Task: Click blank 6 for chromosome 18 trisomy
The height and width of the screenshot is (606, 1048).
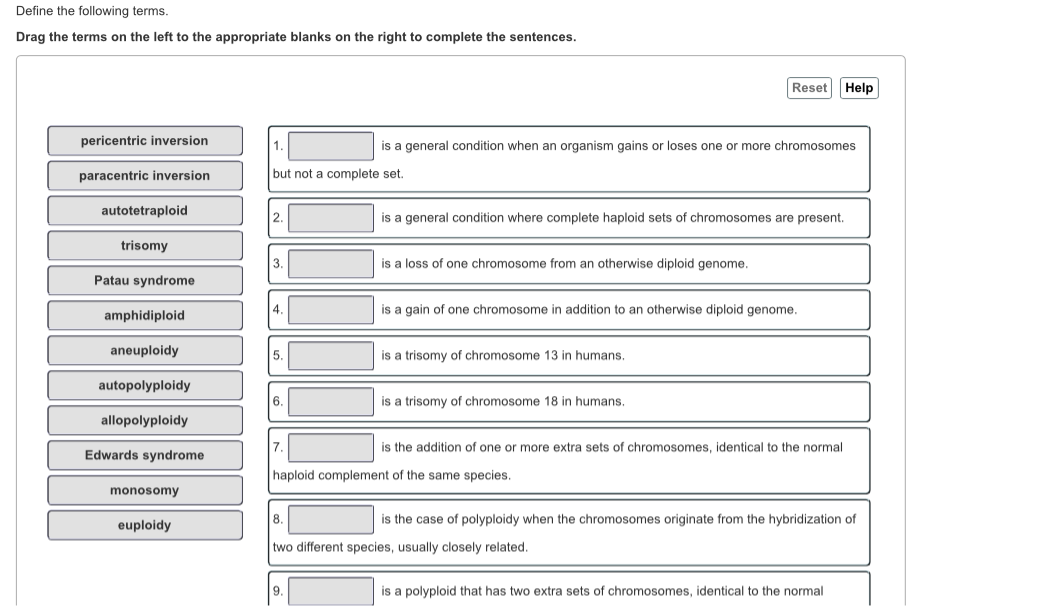Action: coord(330,401)
